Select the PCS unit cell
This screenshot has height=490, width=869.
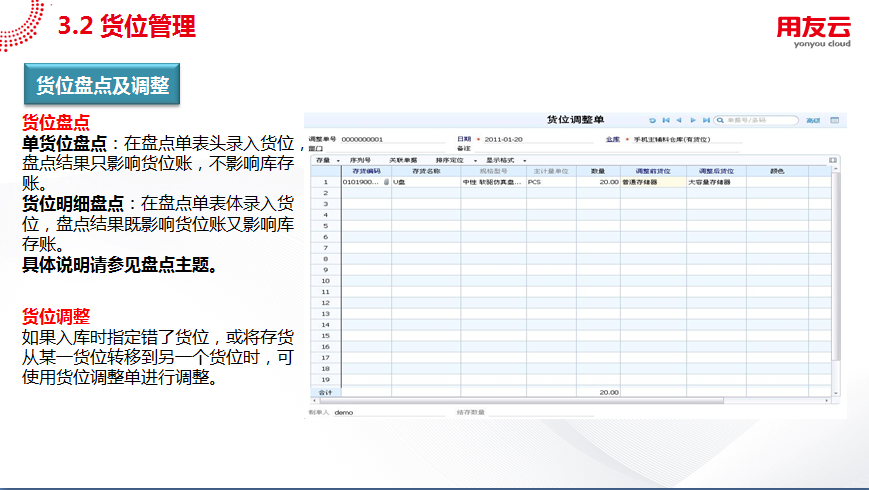tap(551, 182)
